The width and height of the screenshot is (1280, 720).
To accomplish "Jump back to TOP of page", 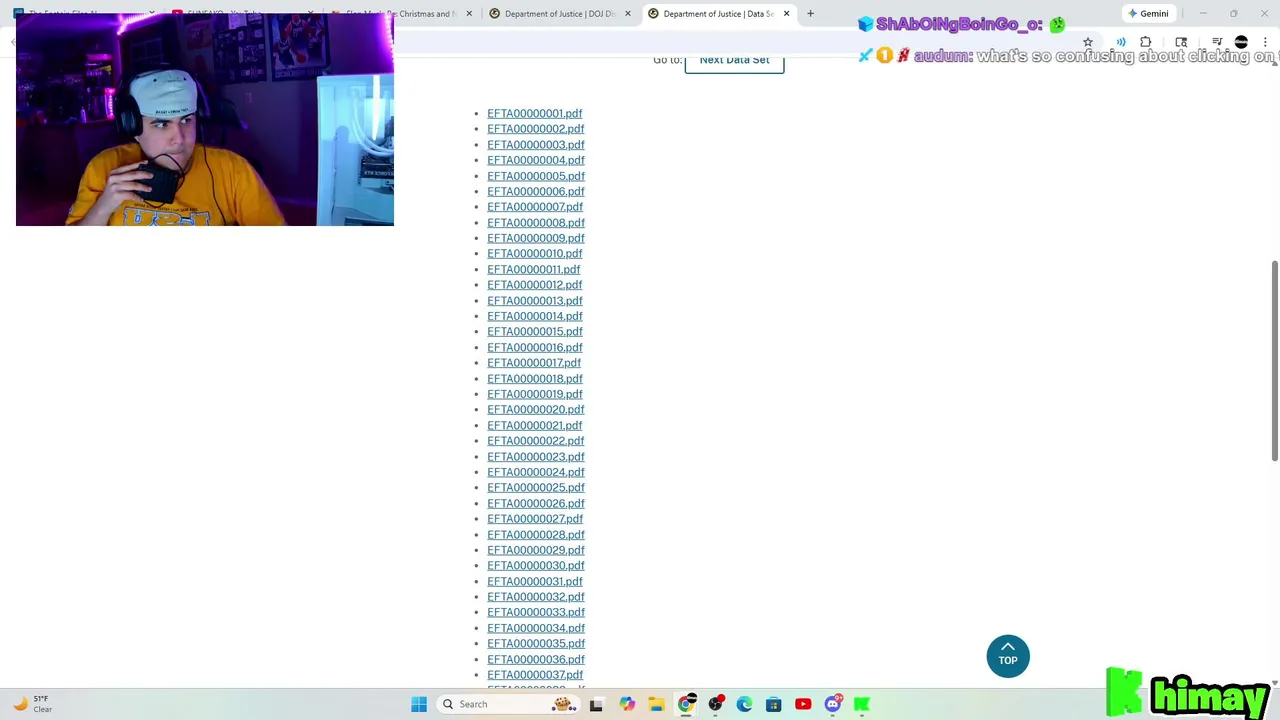I will pos(1008,656).
